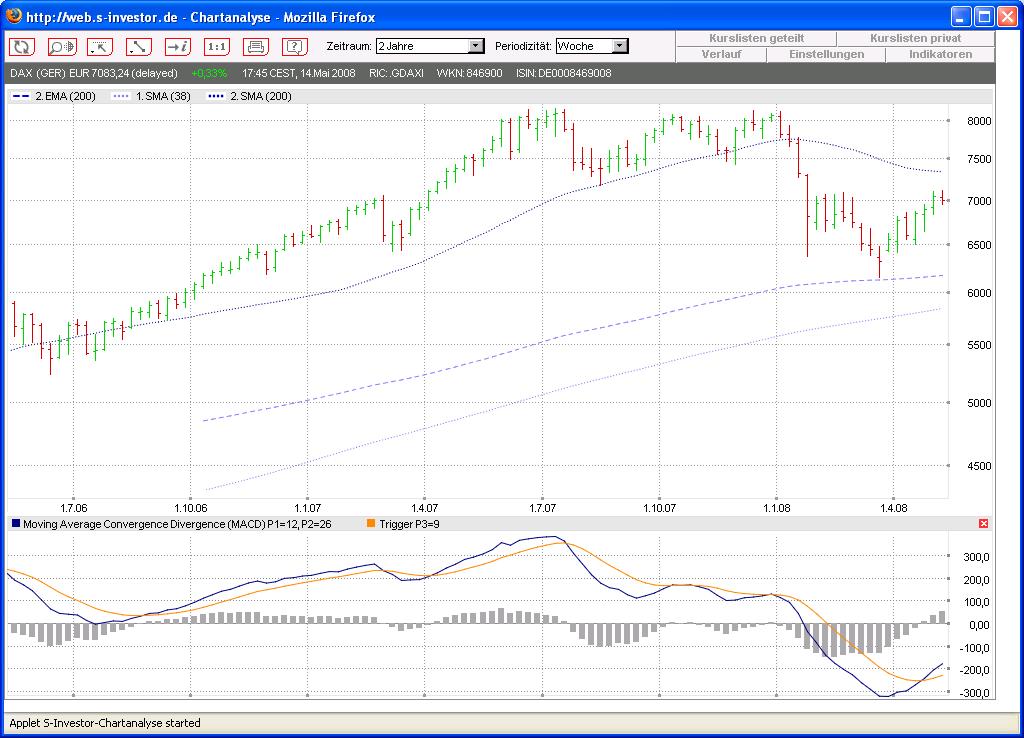Viewport: 1024px width, 738px height.
Task: Click the 5500 price axis label
Action: [979, 345]
